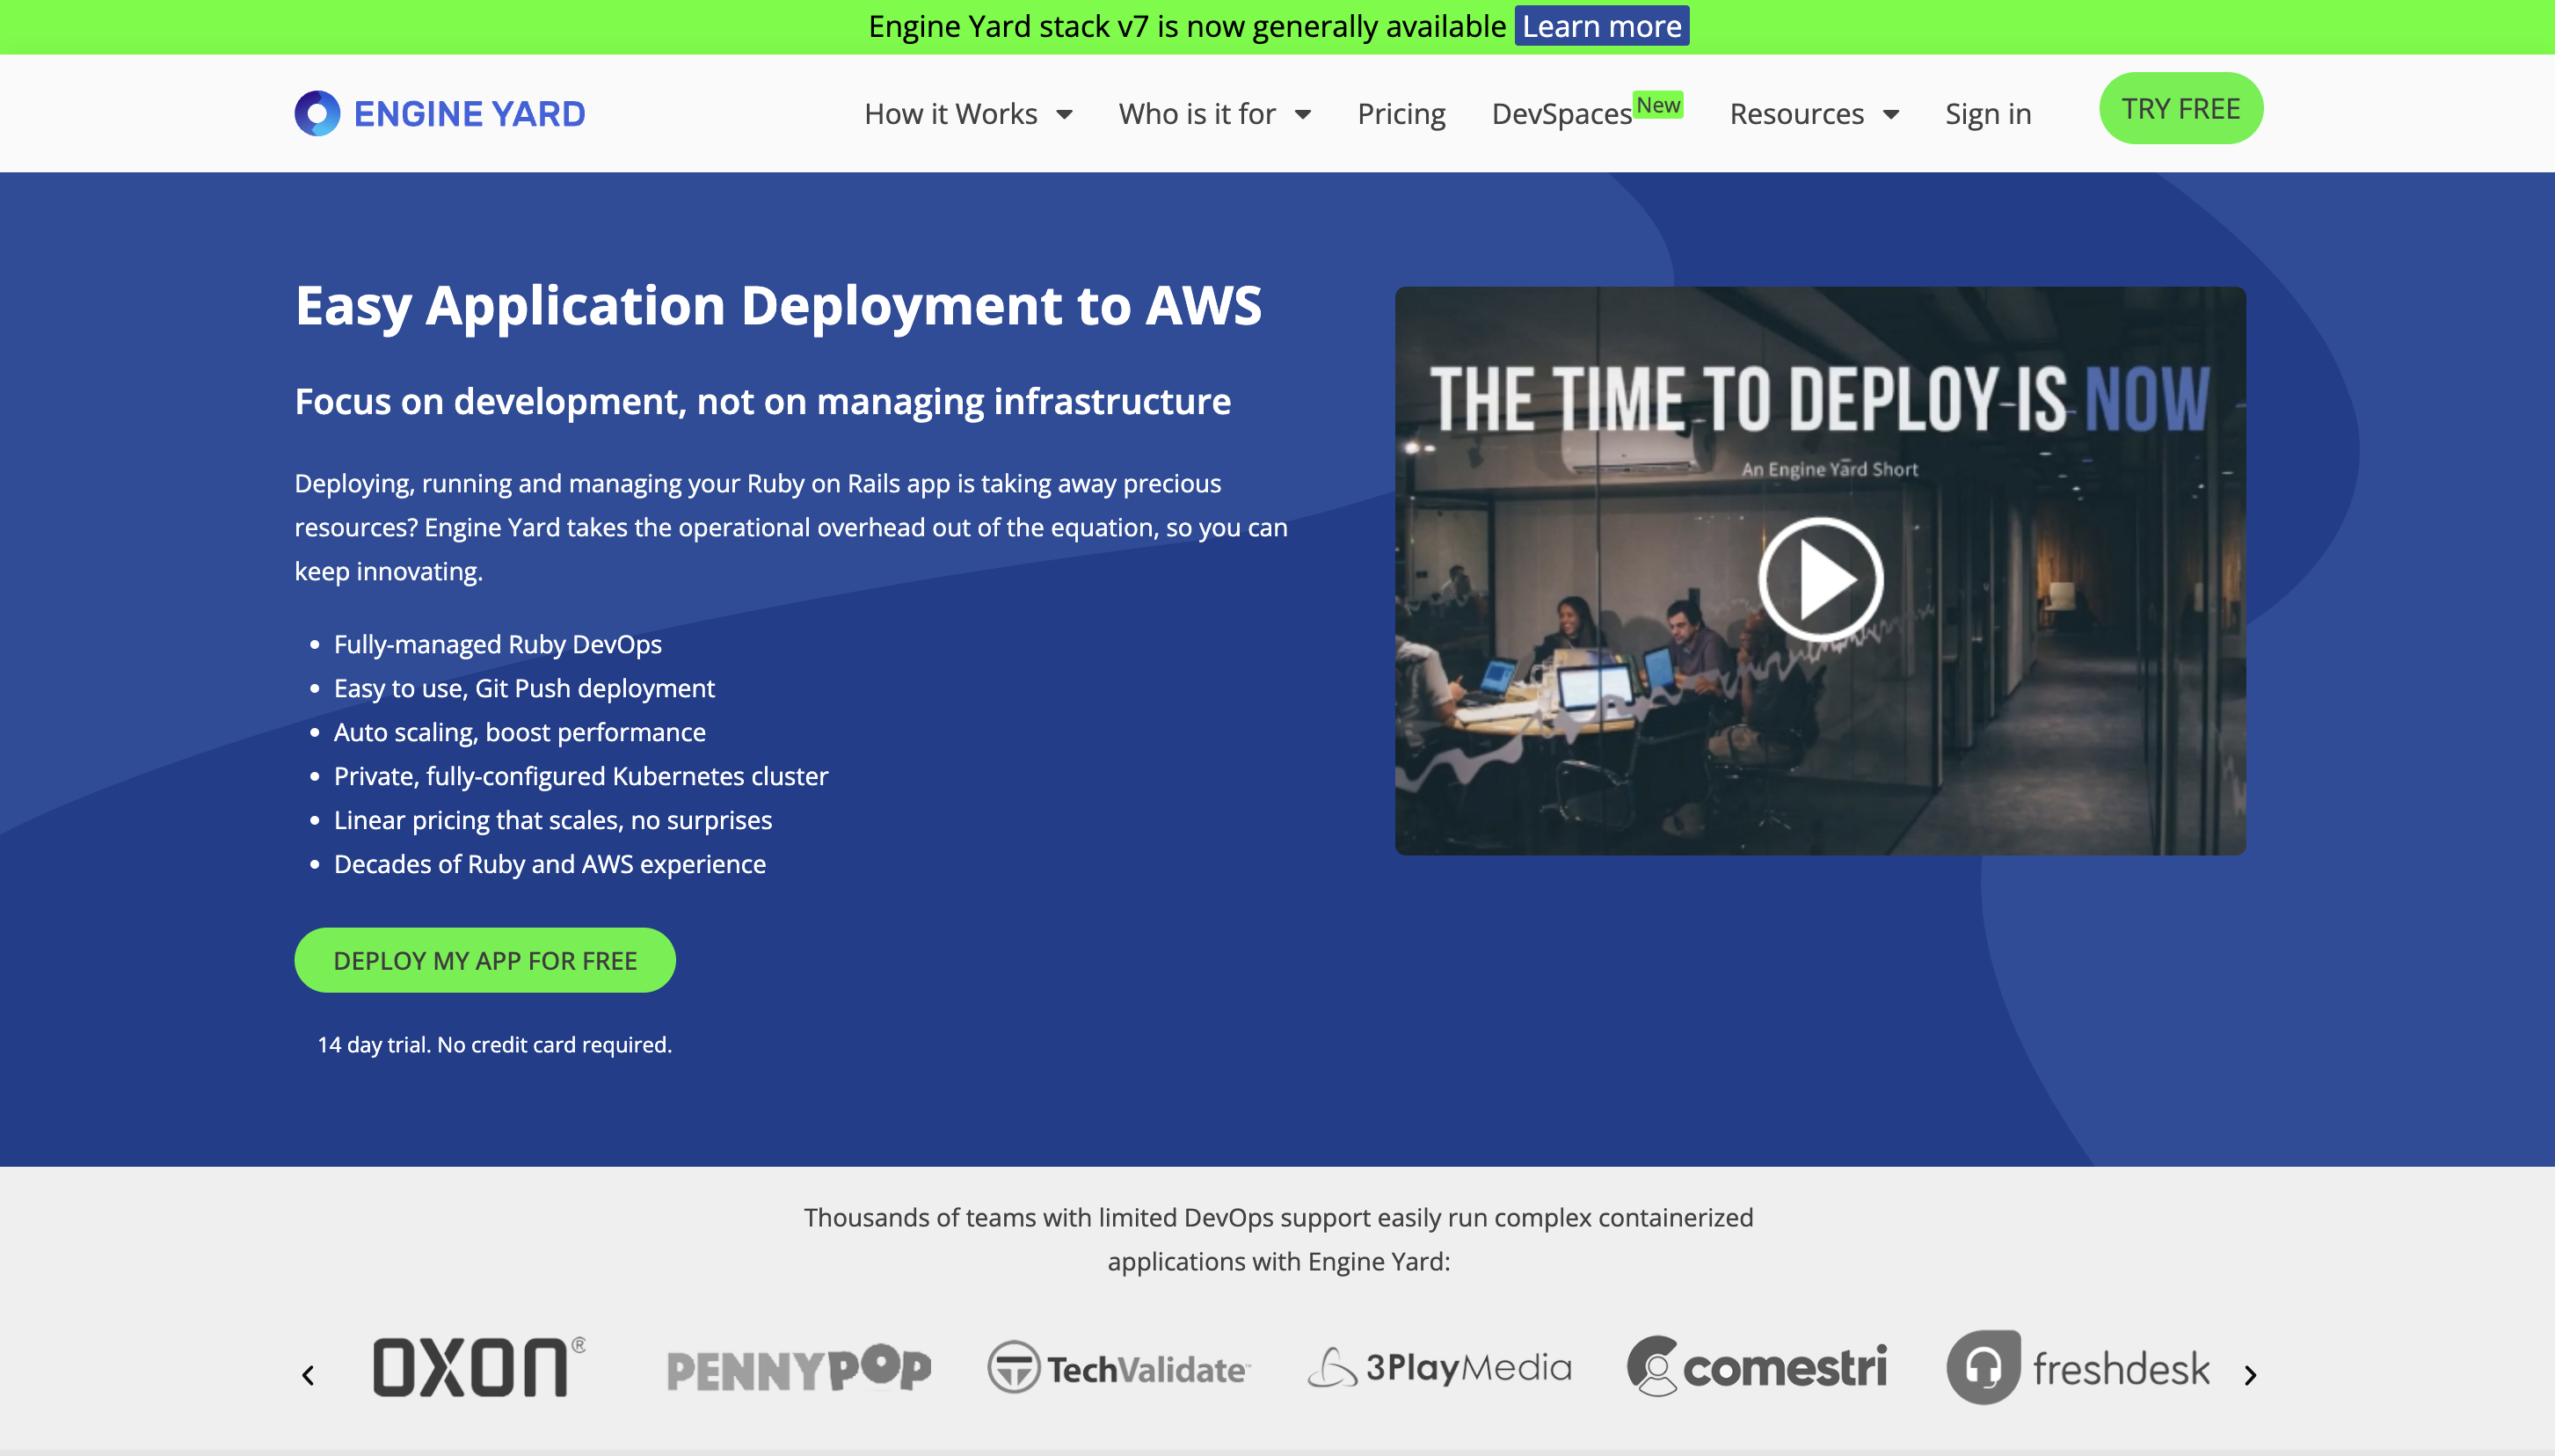Advance to next customer logos

[x=2250, y=1375]
